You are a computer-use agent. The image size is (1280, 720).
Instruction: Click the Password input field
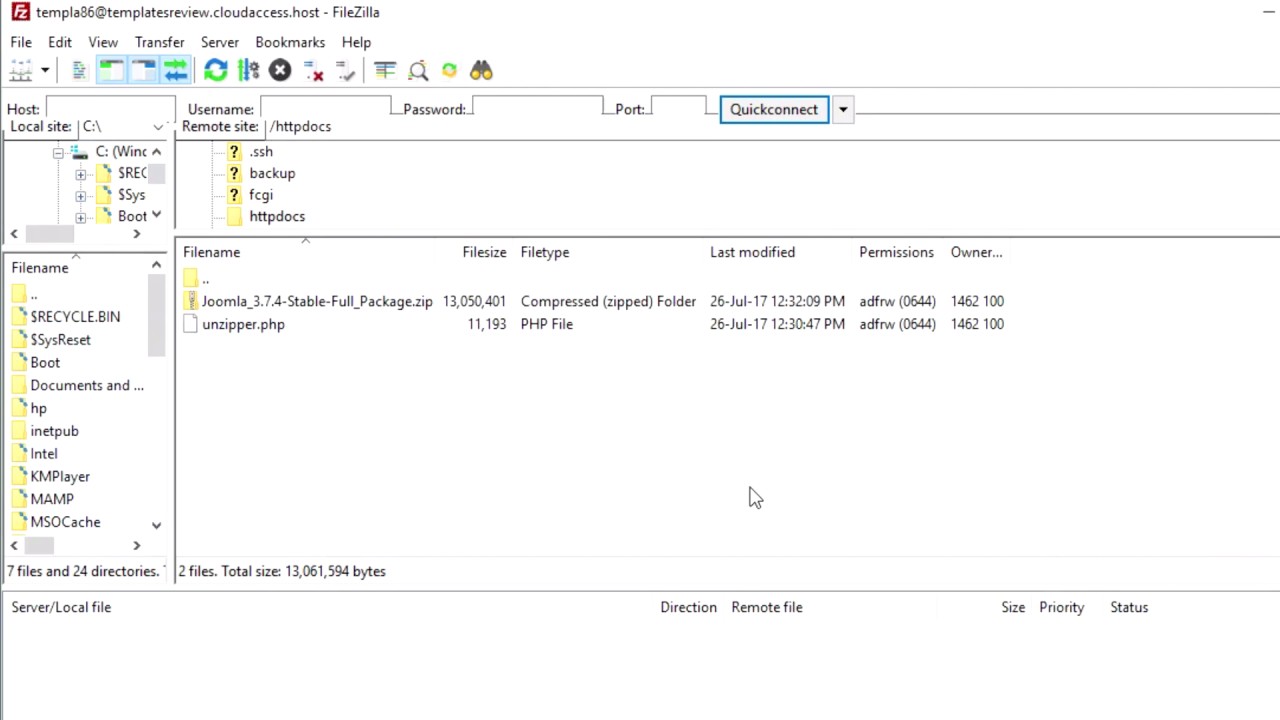click(x=537, y=109)
